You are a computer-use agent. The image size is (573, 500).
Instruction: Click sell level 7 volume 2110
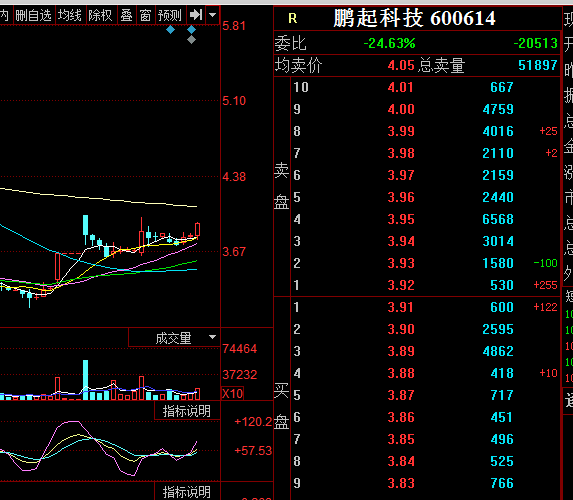tap(498, 153)
